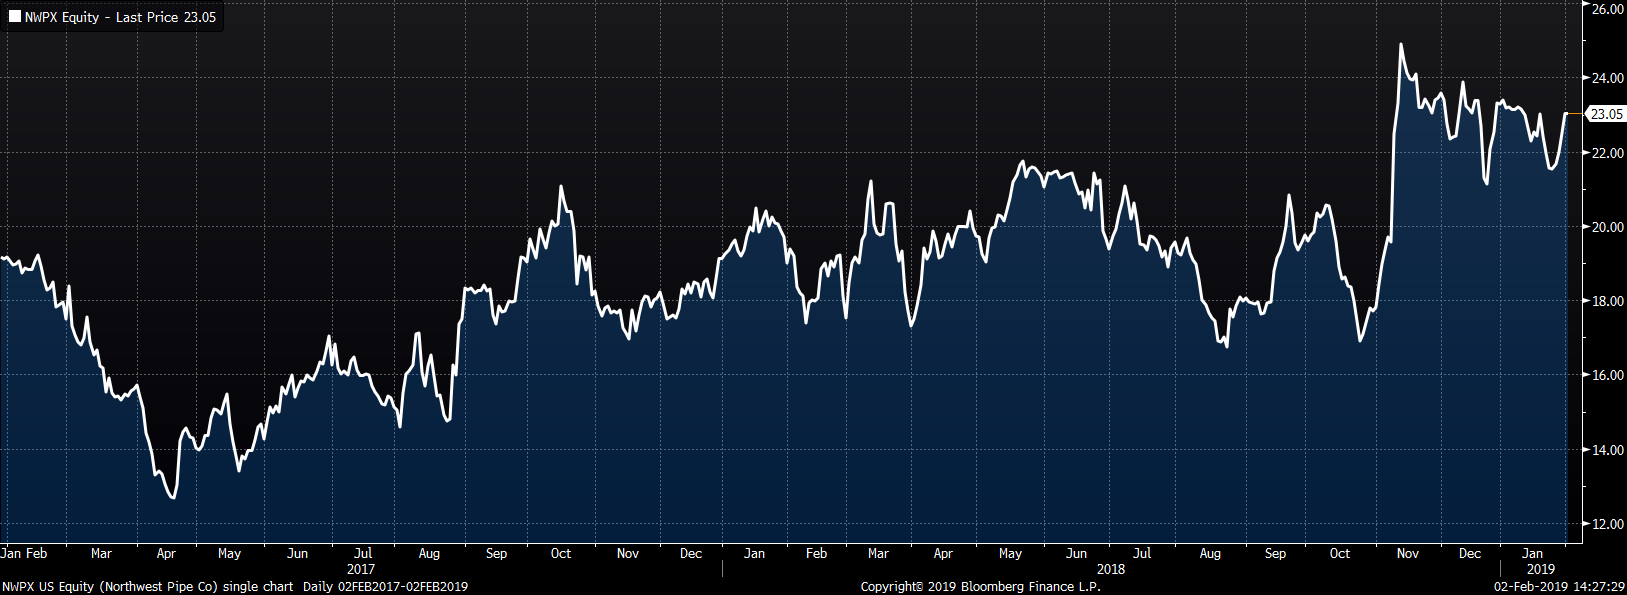This screenshot has height=595, width=1627.
Task: Select the 2018 year label on time axis
Action: point(1110,569)
